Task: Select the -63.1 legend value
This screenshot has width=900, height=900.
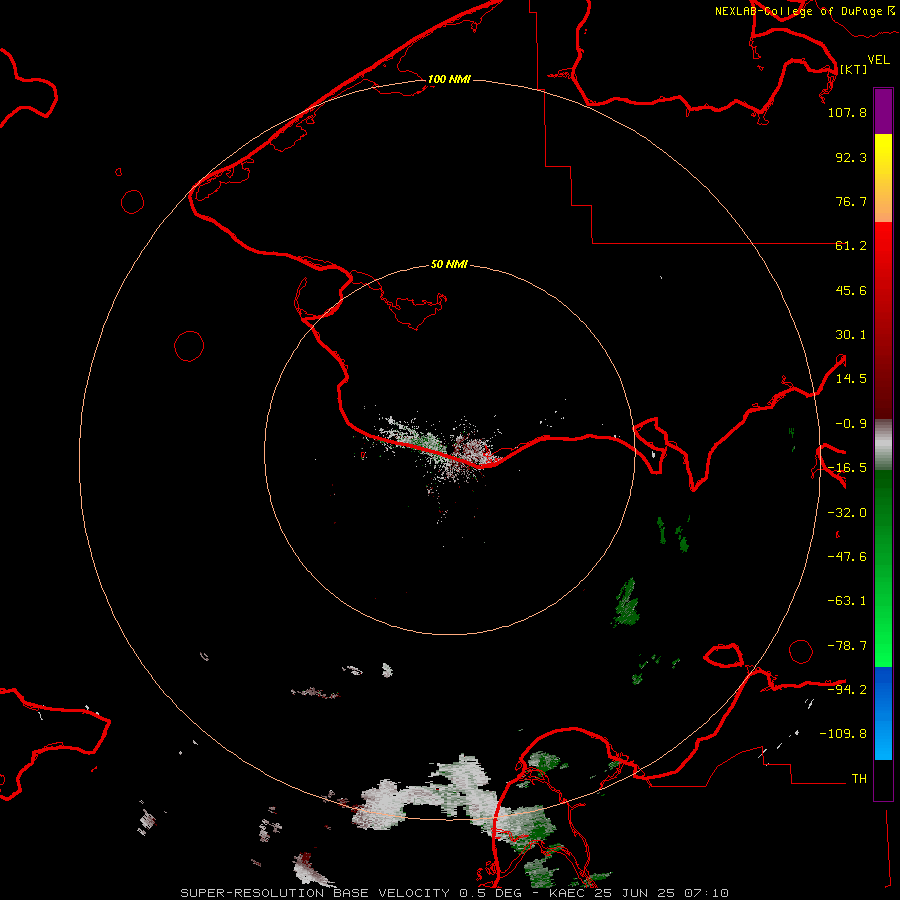Action: point(847,601)
